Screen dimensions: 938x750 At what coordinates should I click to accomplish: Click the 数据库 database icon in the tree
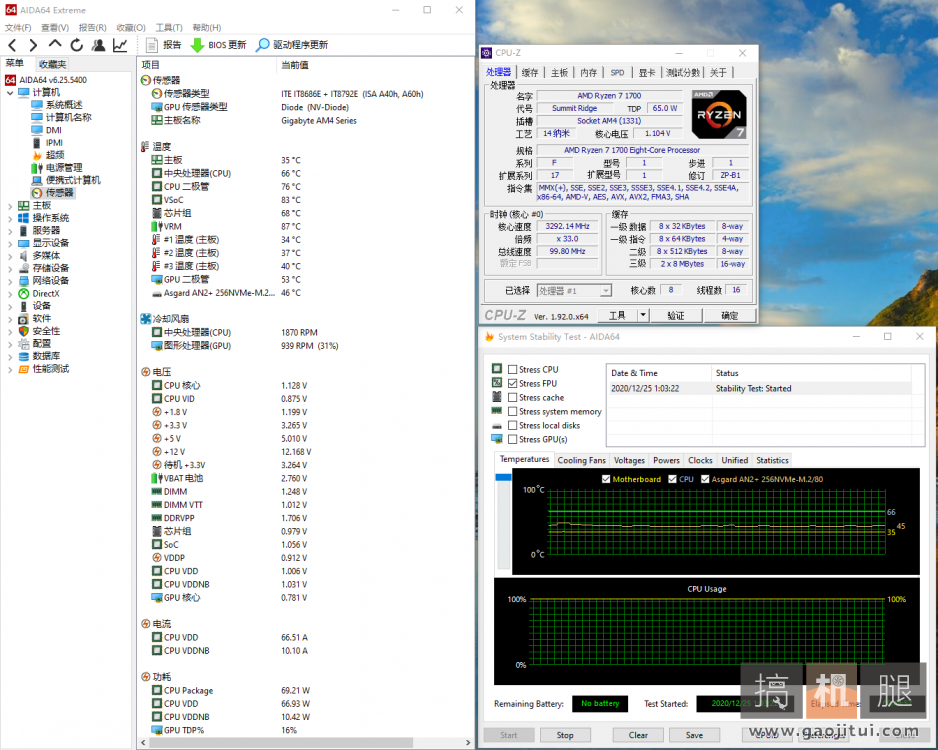pyautogui.click(x=24, y=356)
